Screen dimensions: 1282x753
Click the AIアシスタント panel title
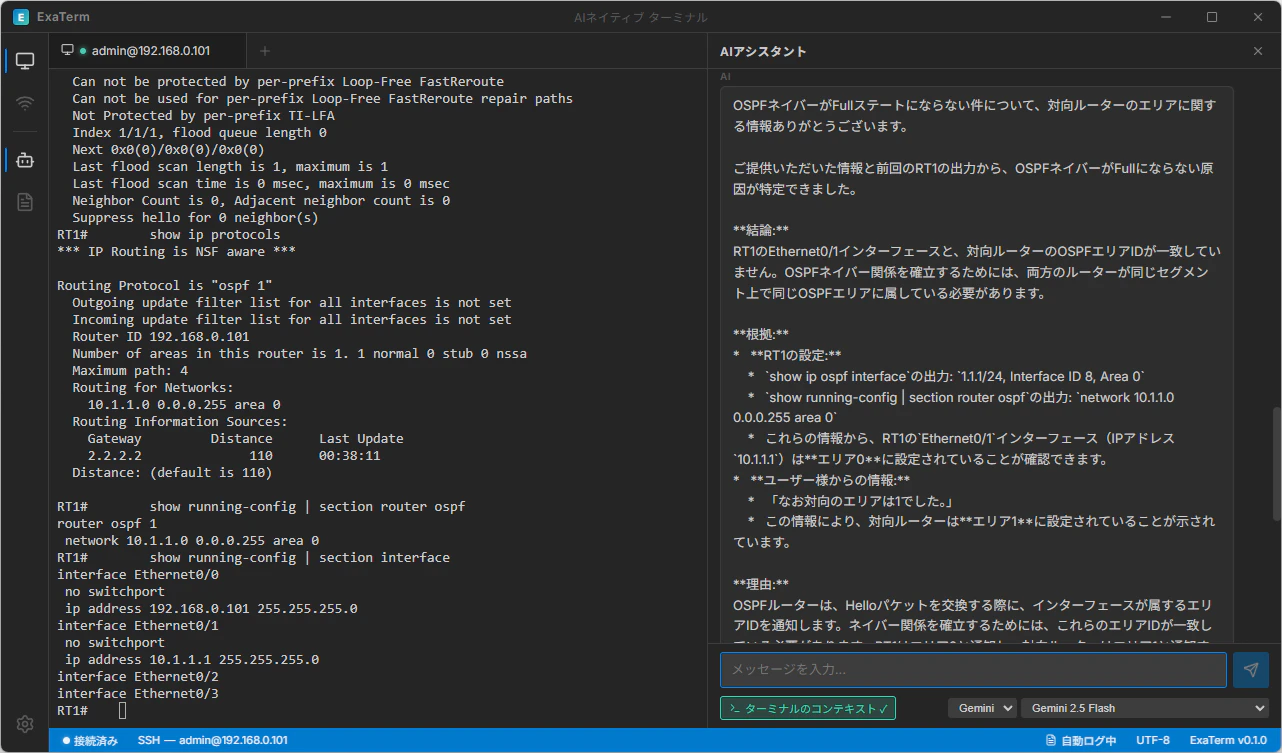[763, 51]
